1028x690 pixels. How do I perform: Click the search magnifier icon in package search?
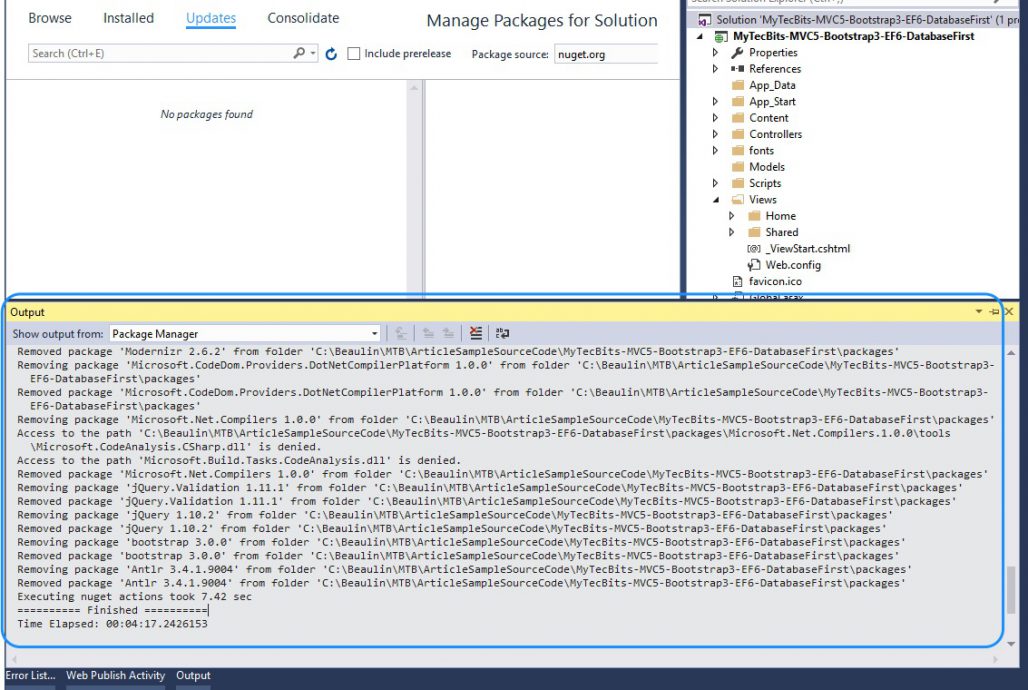[299, 53]
